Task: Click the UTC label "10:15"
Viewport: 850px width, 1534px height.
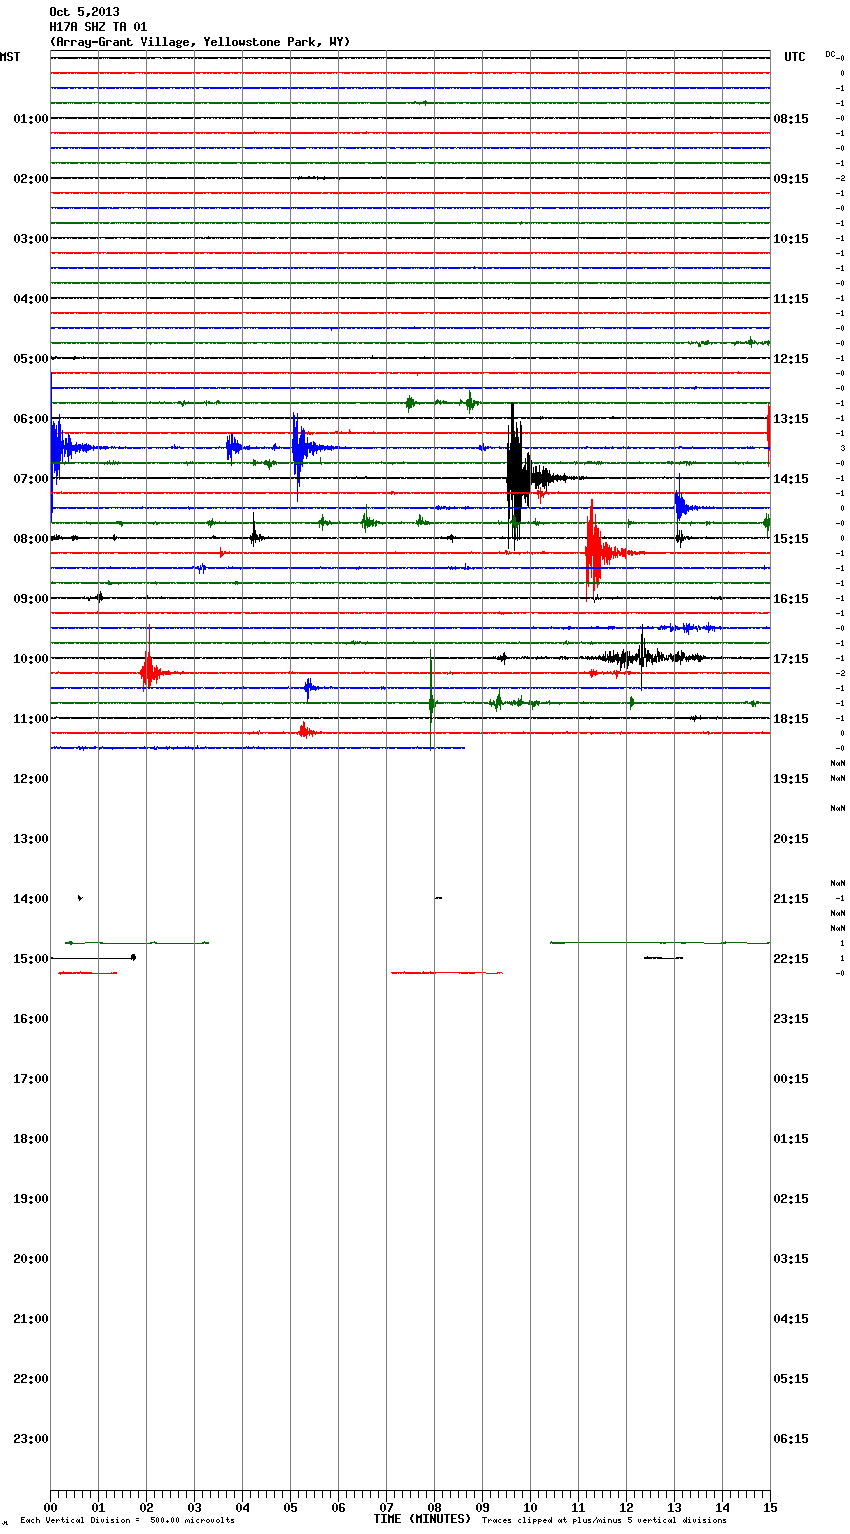Action: click(791, 239)
